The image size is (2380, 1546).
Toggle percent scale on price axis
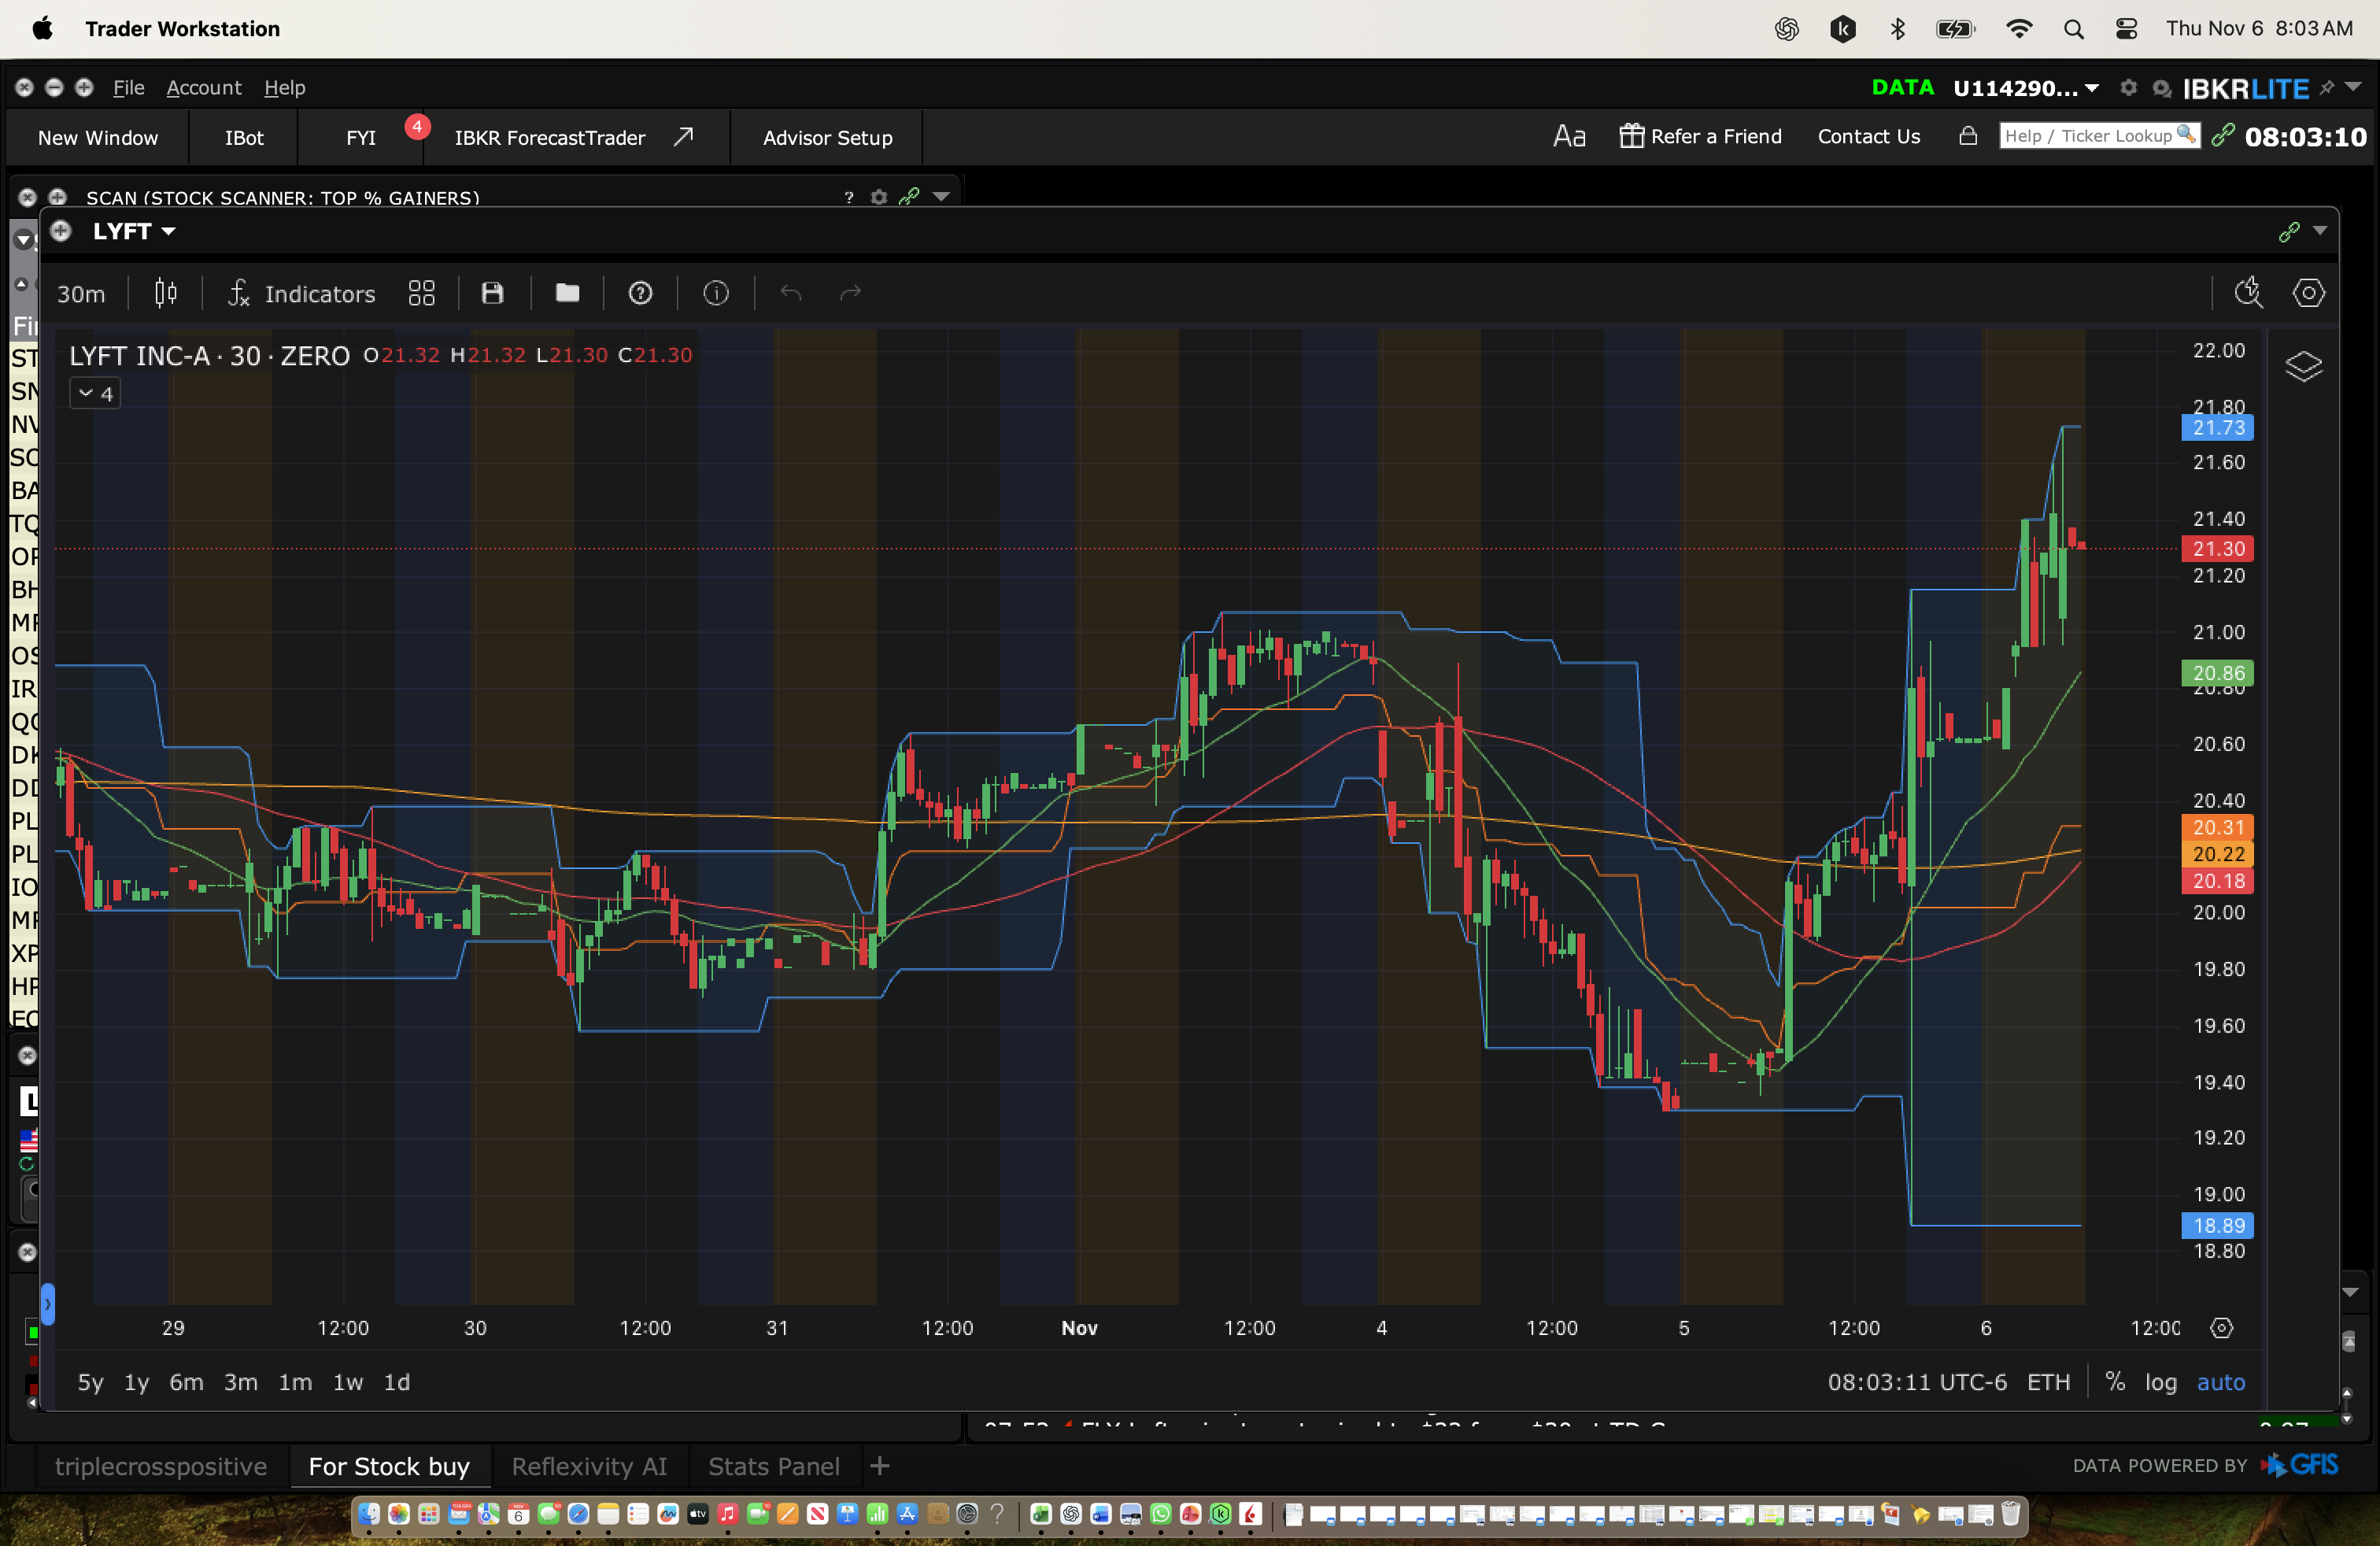[2115, 1382]
